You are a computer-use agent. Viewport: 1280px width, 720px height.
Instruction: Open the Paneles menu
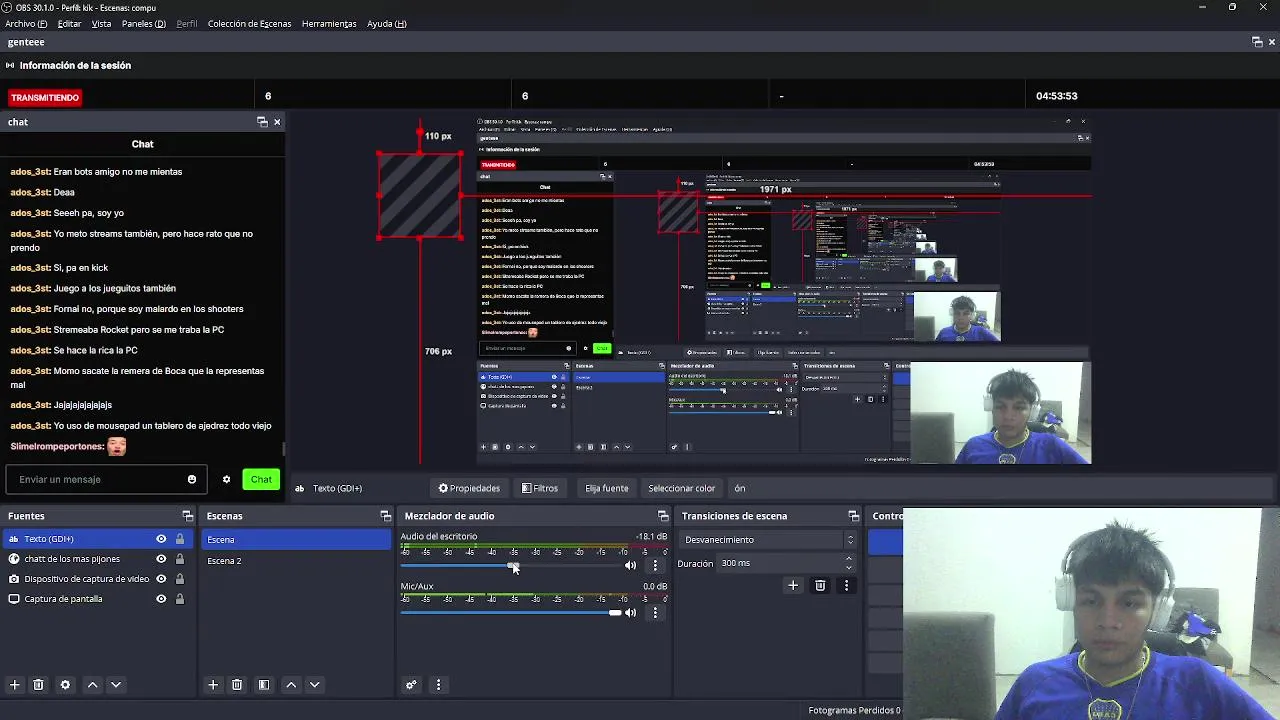coord(144,24)
